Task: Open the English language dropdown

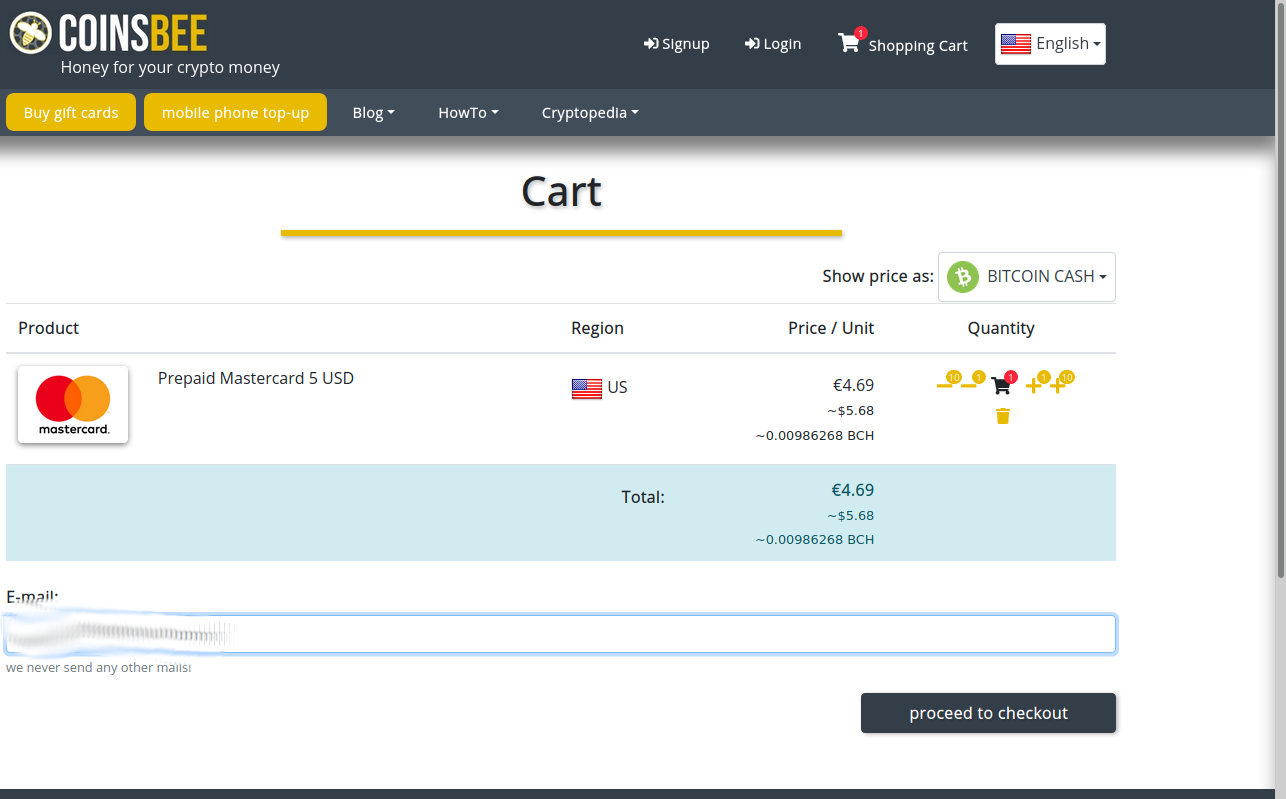Action: pos(1050,44)
